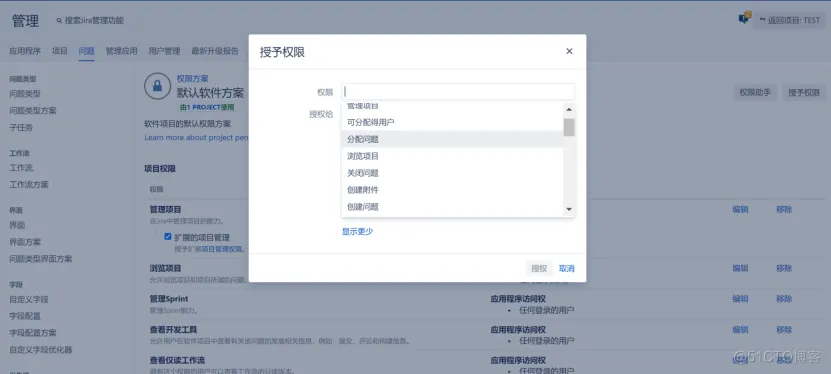Open the 项目 tab
This screenshot has width=831, height=374.
tap(60, 51)
